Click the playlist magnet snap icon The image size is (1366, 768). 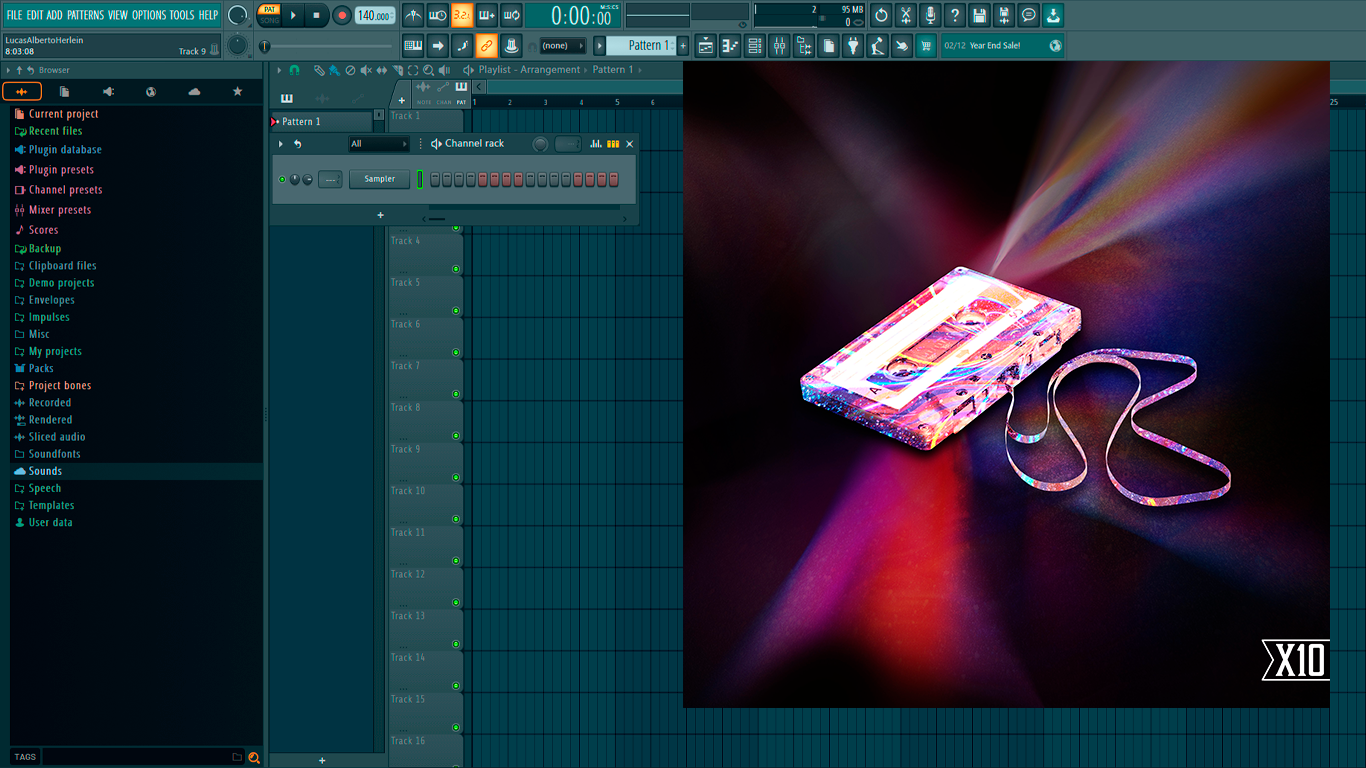click(294, 70)
